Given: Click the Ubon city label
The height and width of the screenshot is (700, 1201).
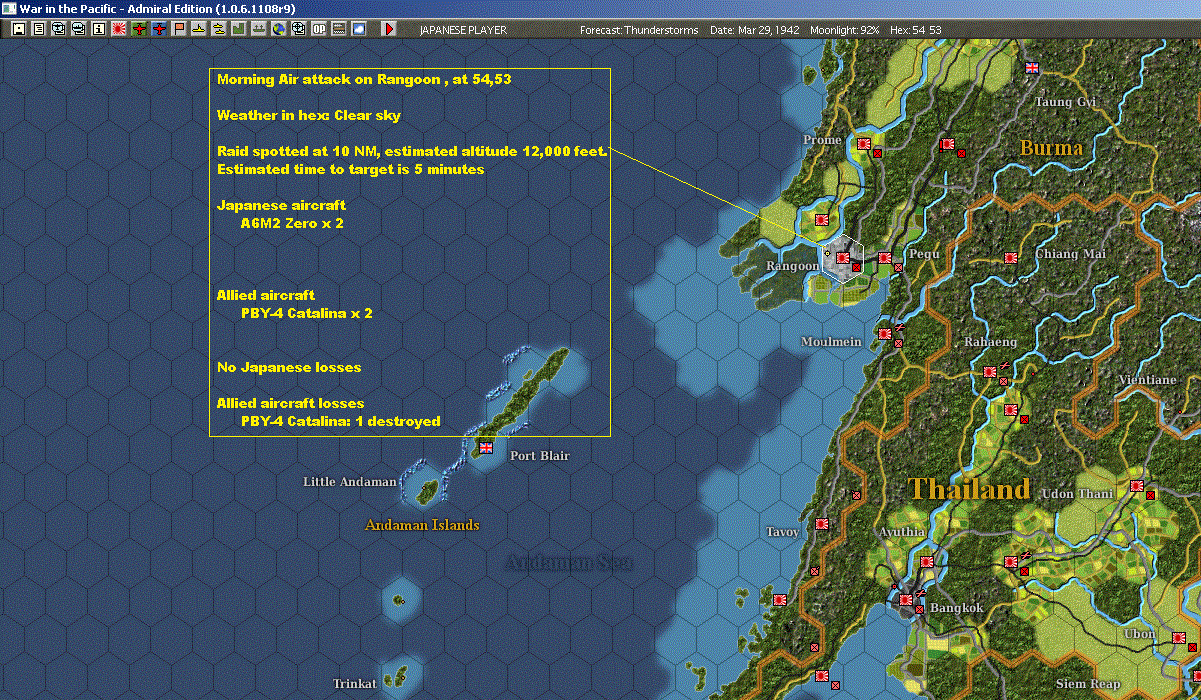Looking at the screenshot, I should point(1140,634).
